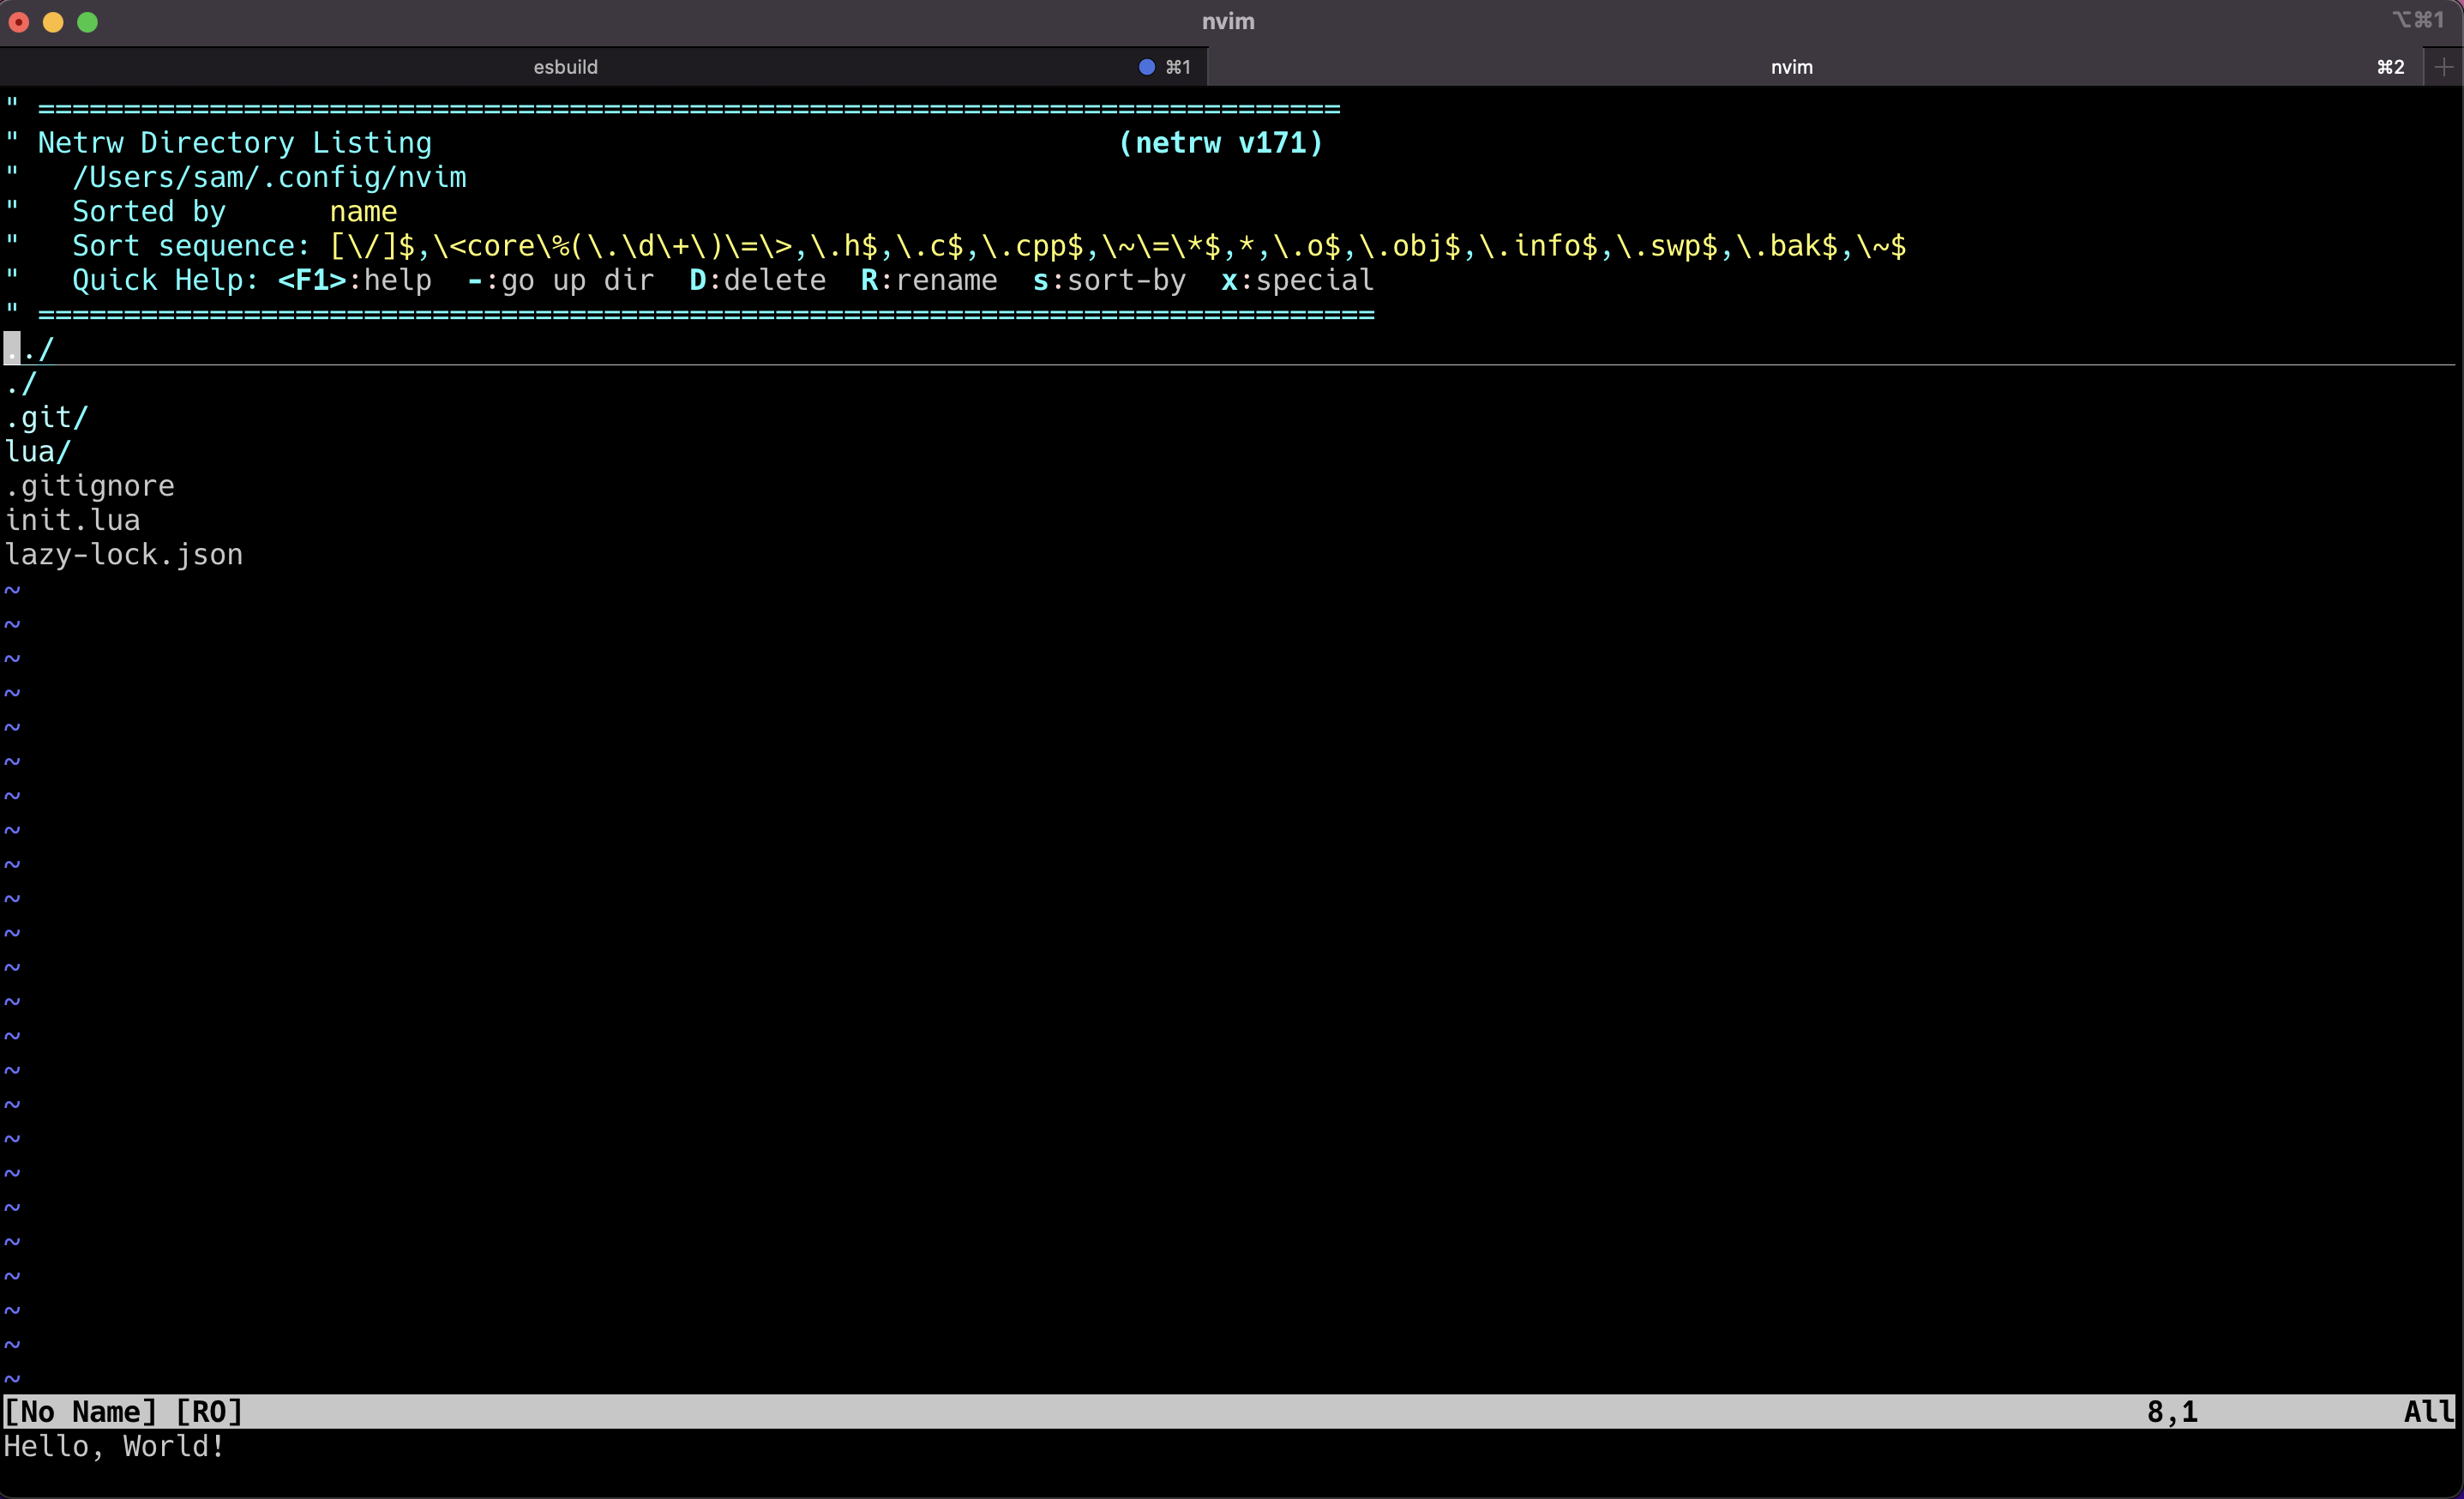The width and height of the screenshot is (2464, 1499).
Task: Click the ⌘2 shortcut label on nvim tab
Action: pos(2390,67)
